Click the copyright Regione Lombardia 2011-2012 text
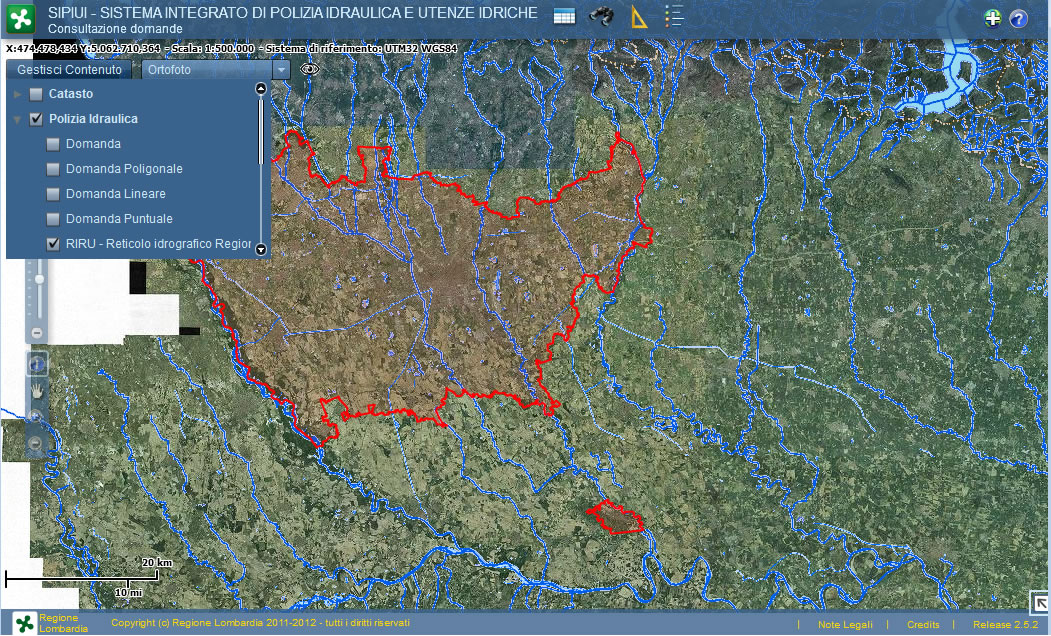 [260, 623]
